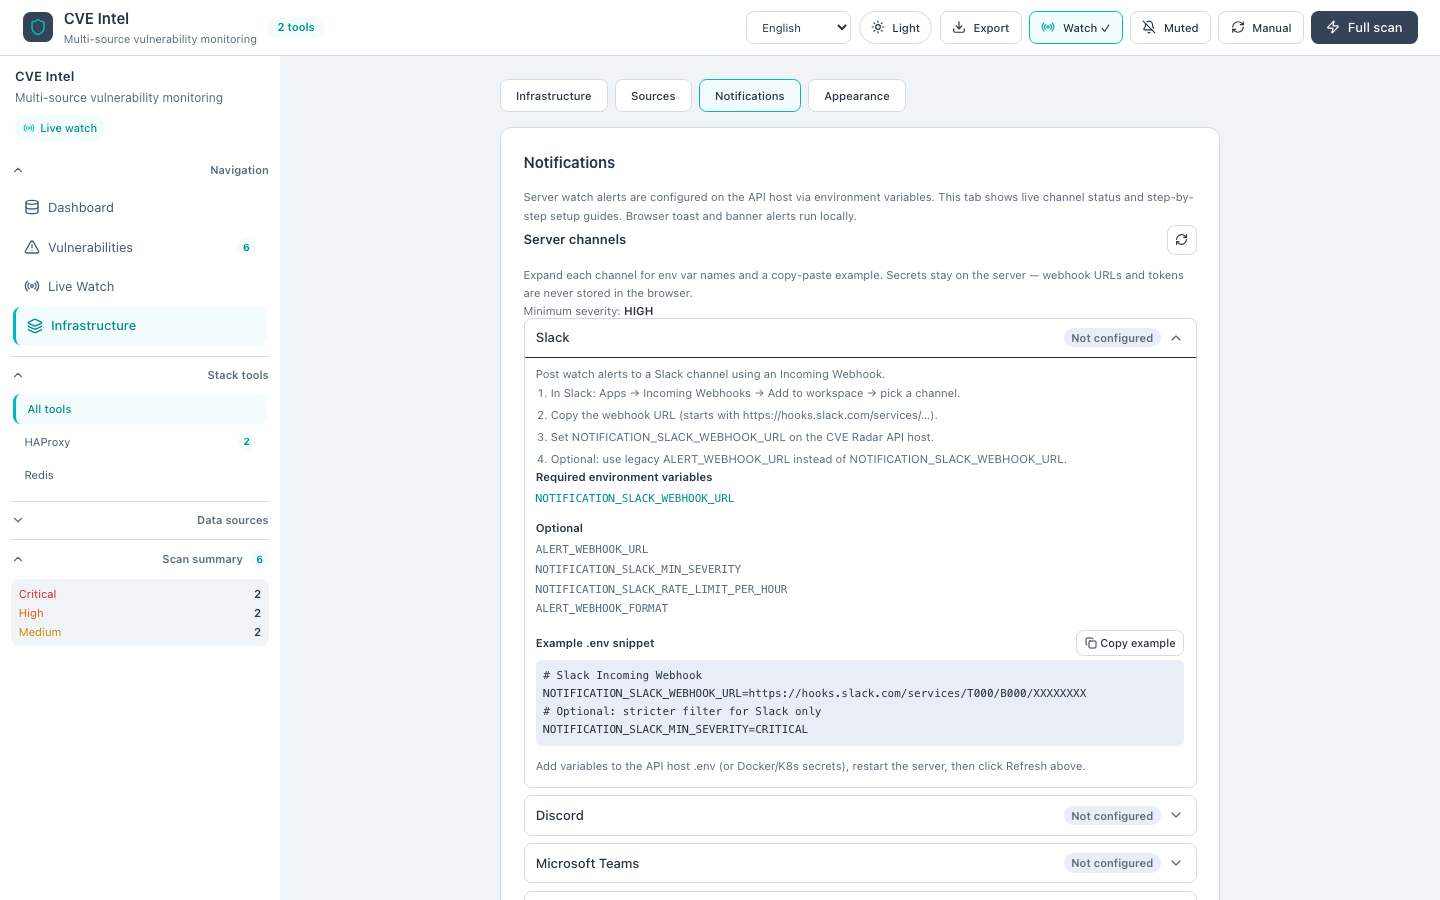The width and height of the screenshot is (1440, 900).
Task: Refresh the server channels status
Action: 1181,240
